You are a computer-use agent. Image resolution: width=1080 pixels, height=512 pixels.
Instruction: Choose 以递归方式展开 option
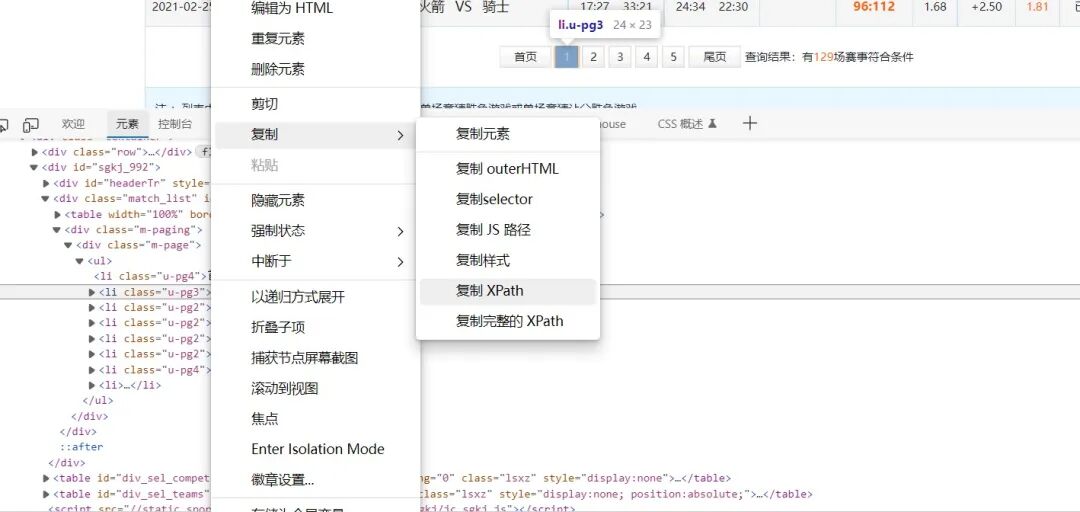pyautogui.click(x=298, y=297)
